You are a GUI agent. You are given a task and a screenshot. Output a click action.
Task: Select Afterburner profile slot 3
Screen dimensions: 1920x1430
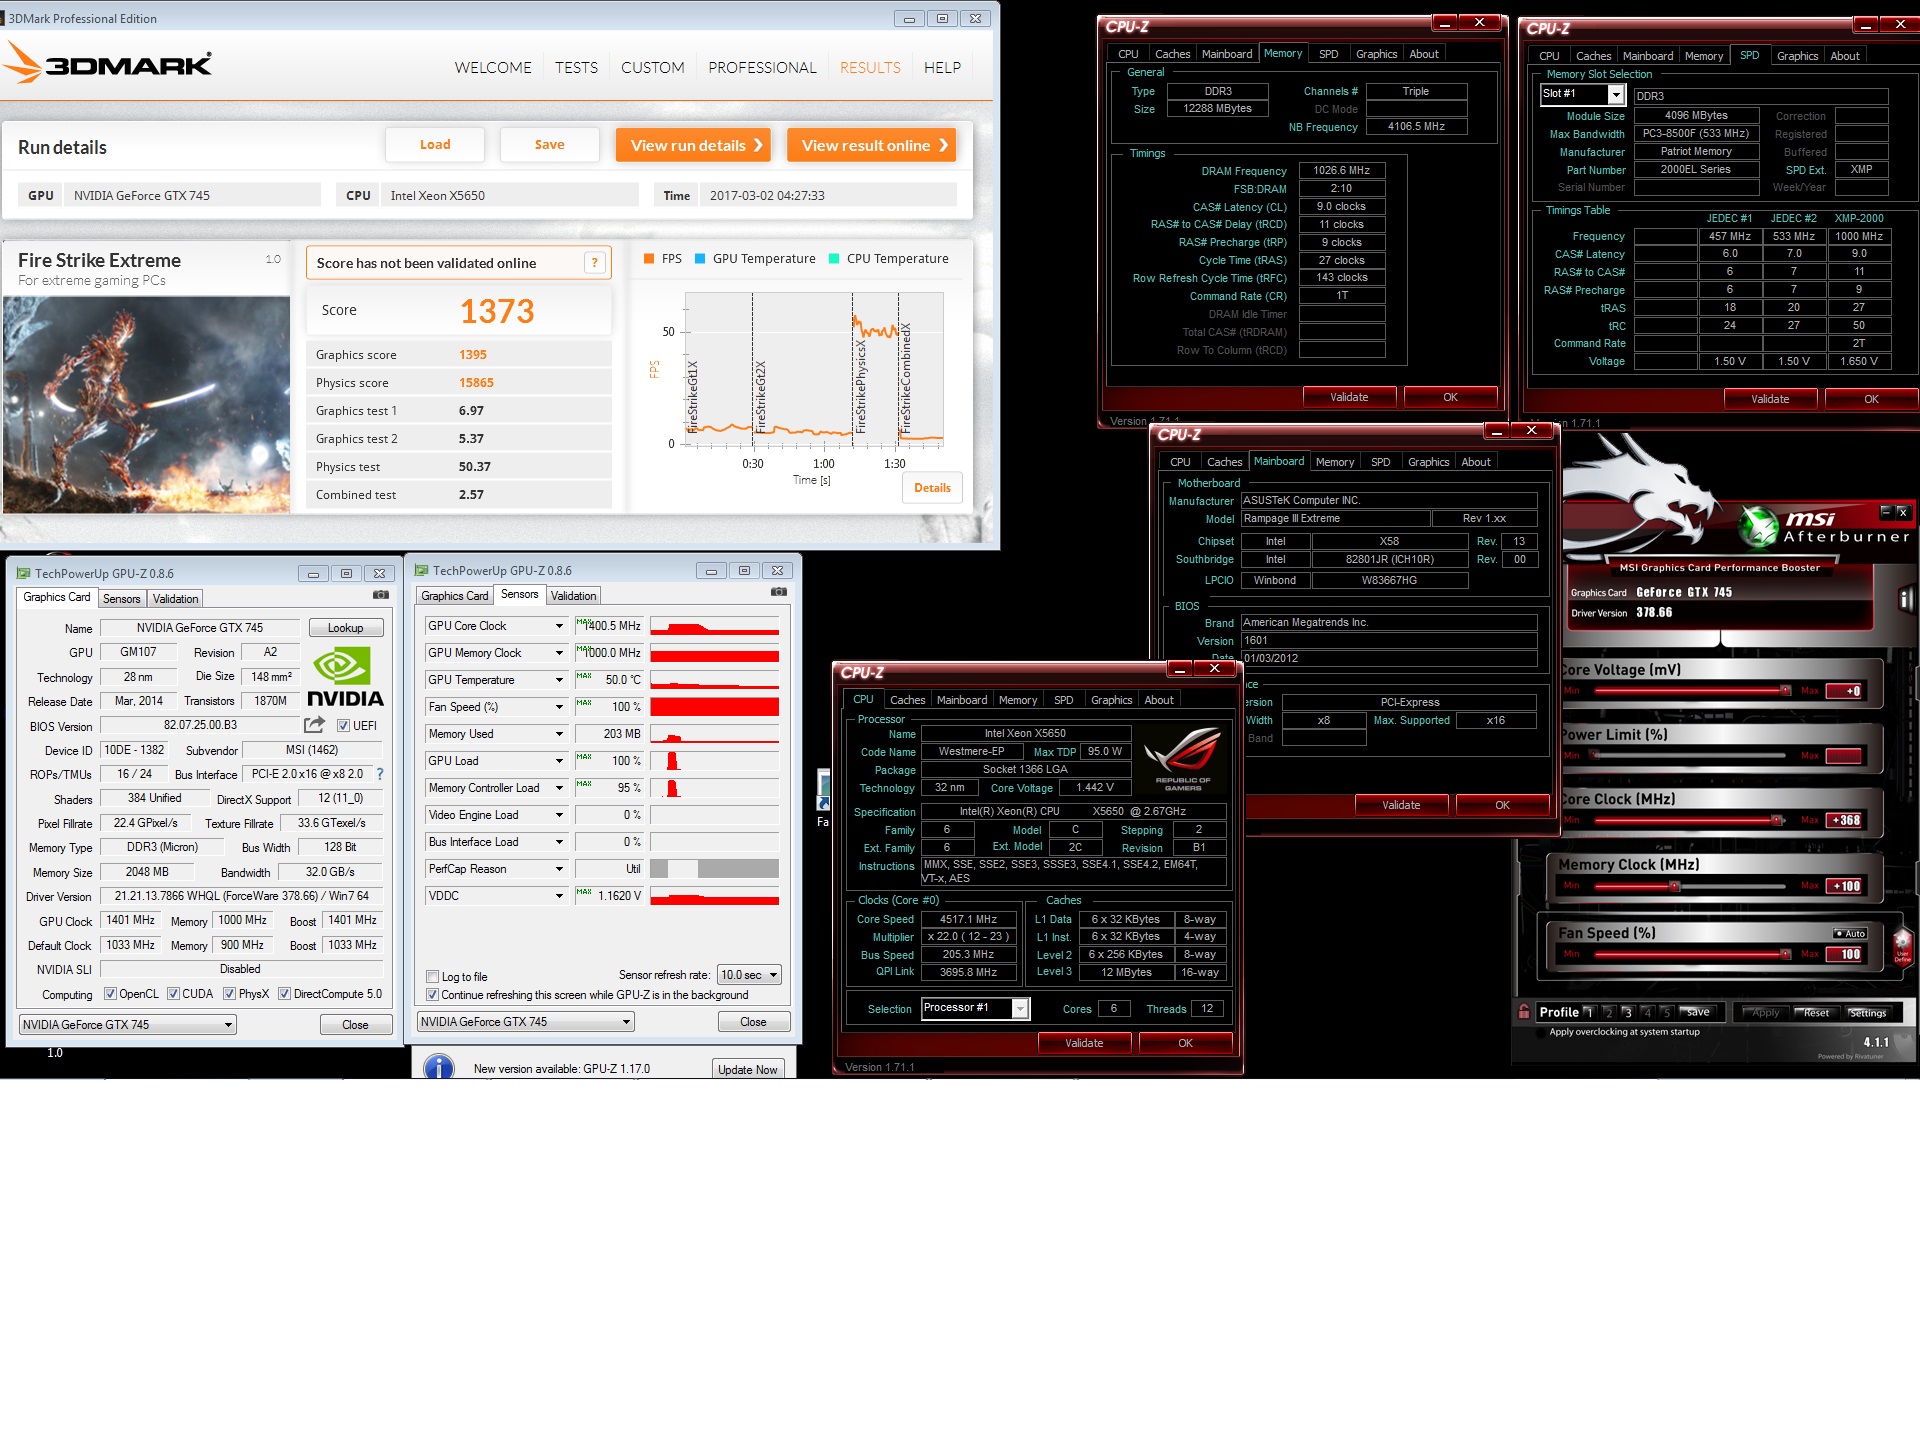(x=1628, y=1012)
